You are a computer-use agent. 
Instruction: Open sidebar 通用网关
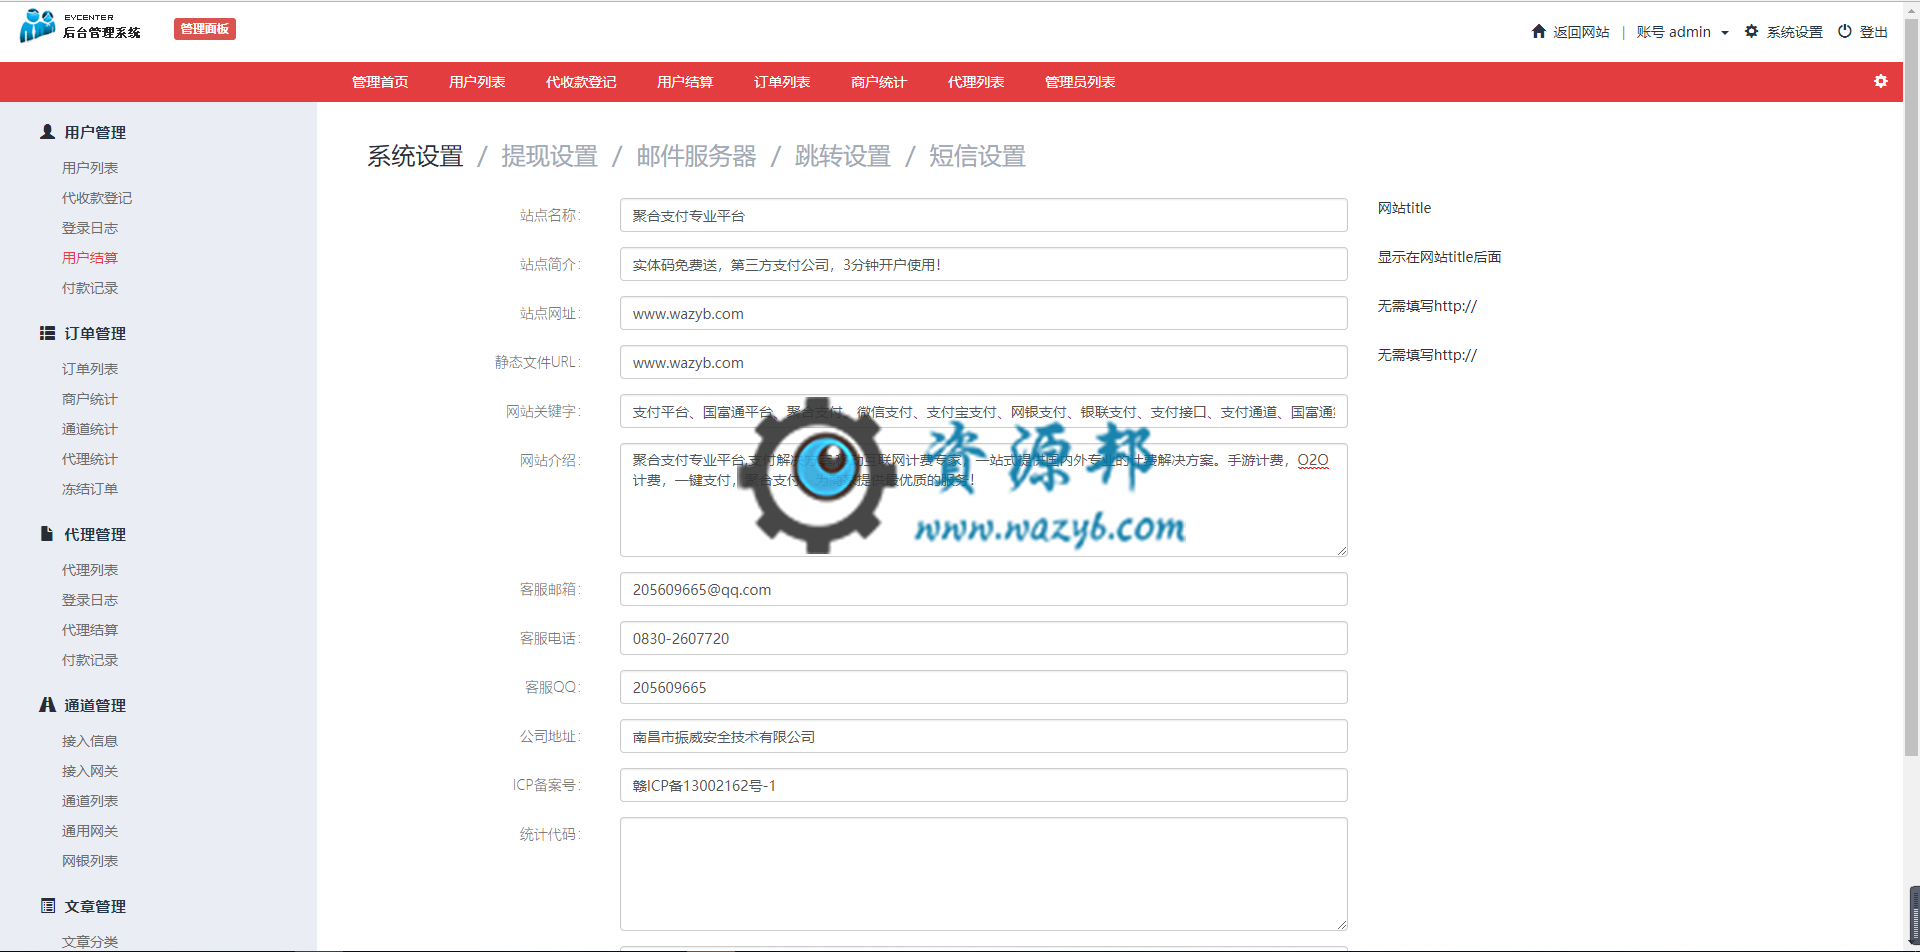[90, 831]
